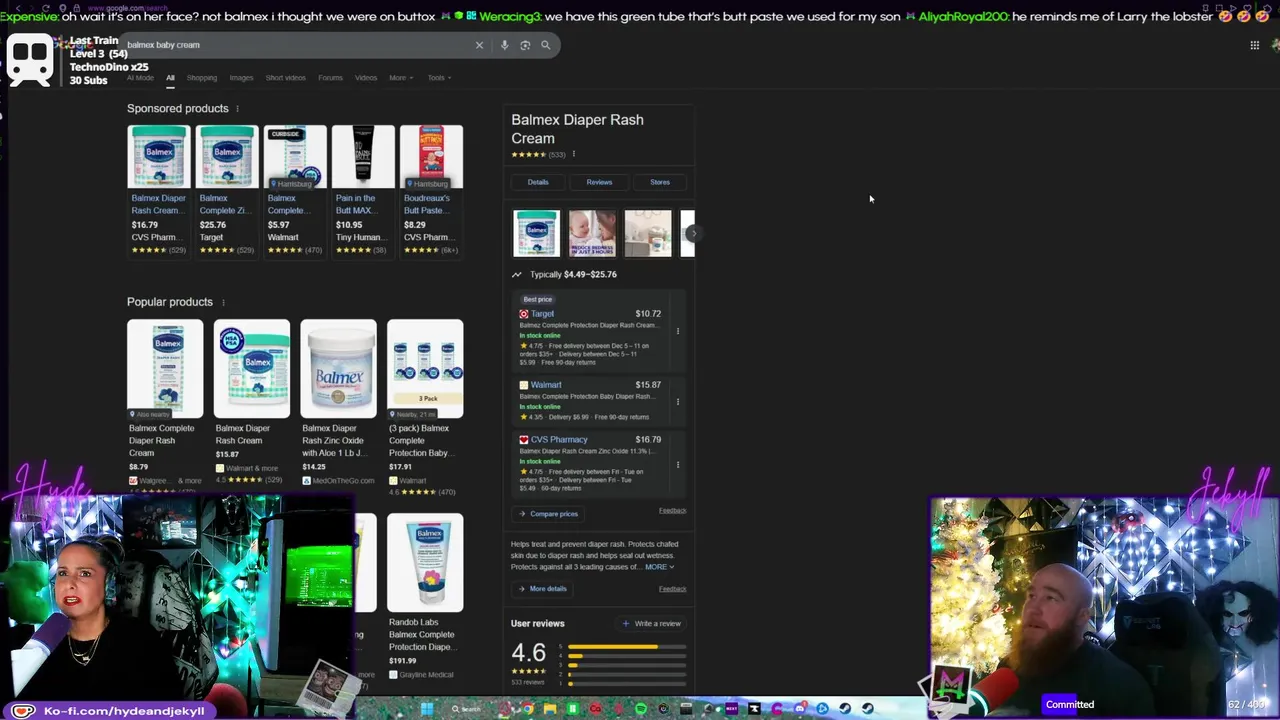Image resolution: width=1280 pixels, height=720 pixels.
Task: Open Ko-fi.com/hydeandjekyll overlay link
Action: coord(123,711)
